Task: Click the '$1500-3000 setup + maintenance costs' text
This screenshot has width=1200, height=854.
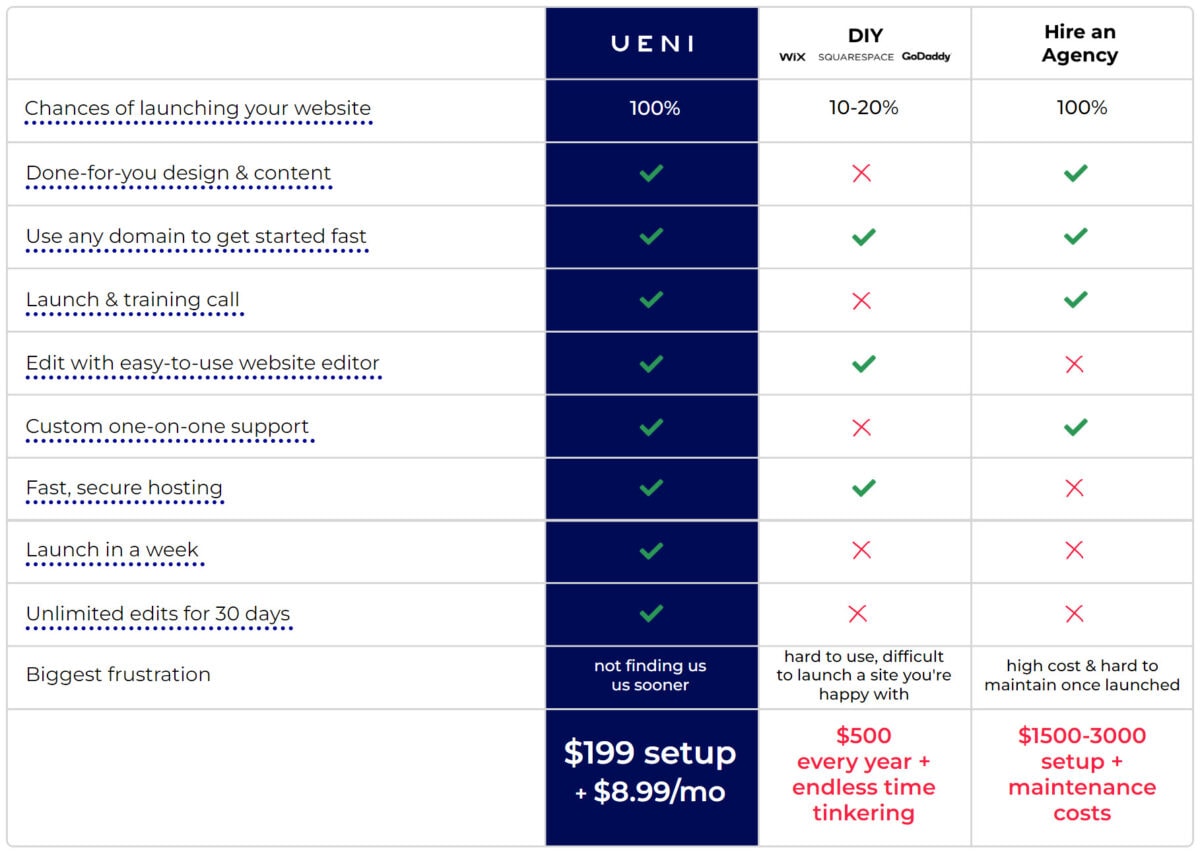Action: [1082, 774]
